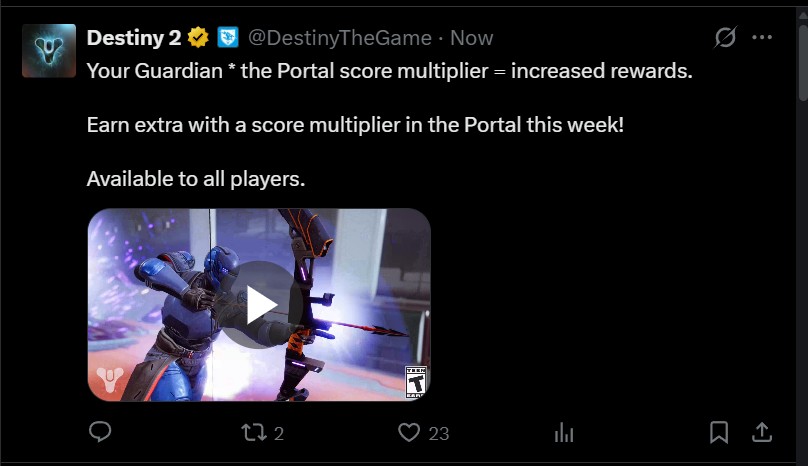
Task: Click the scrollbar up arrow
Action: (803, 14)
